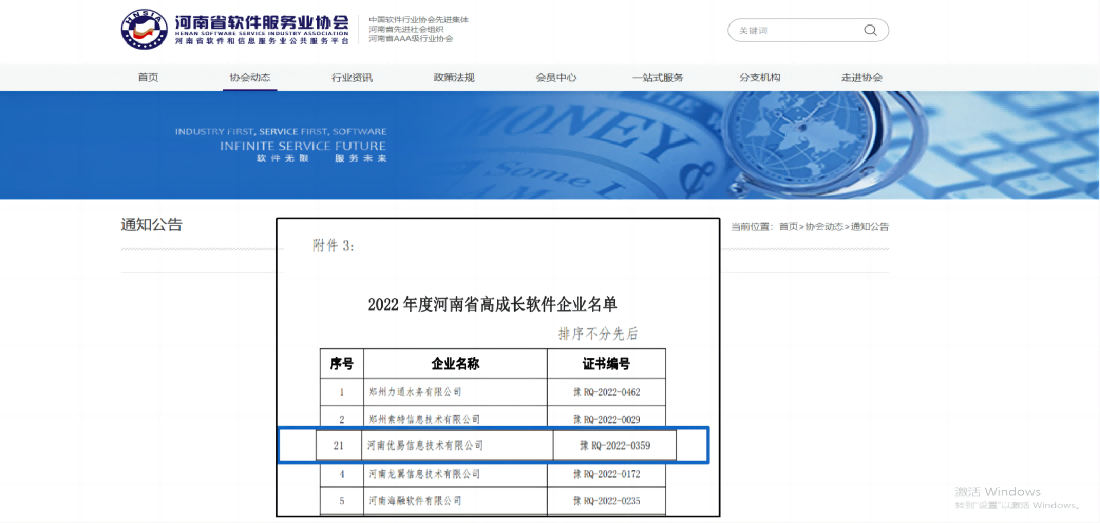Click the 企业名称 column header
This screenshot has height=523, width=1100.
[455, 364]
